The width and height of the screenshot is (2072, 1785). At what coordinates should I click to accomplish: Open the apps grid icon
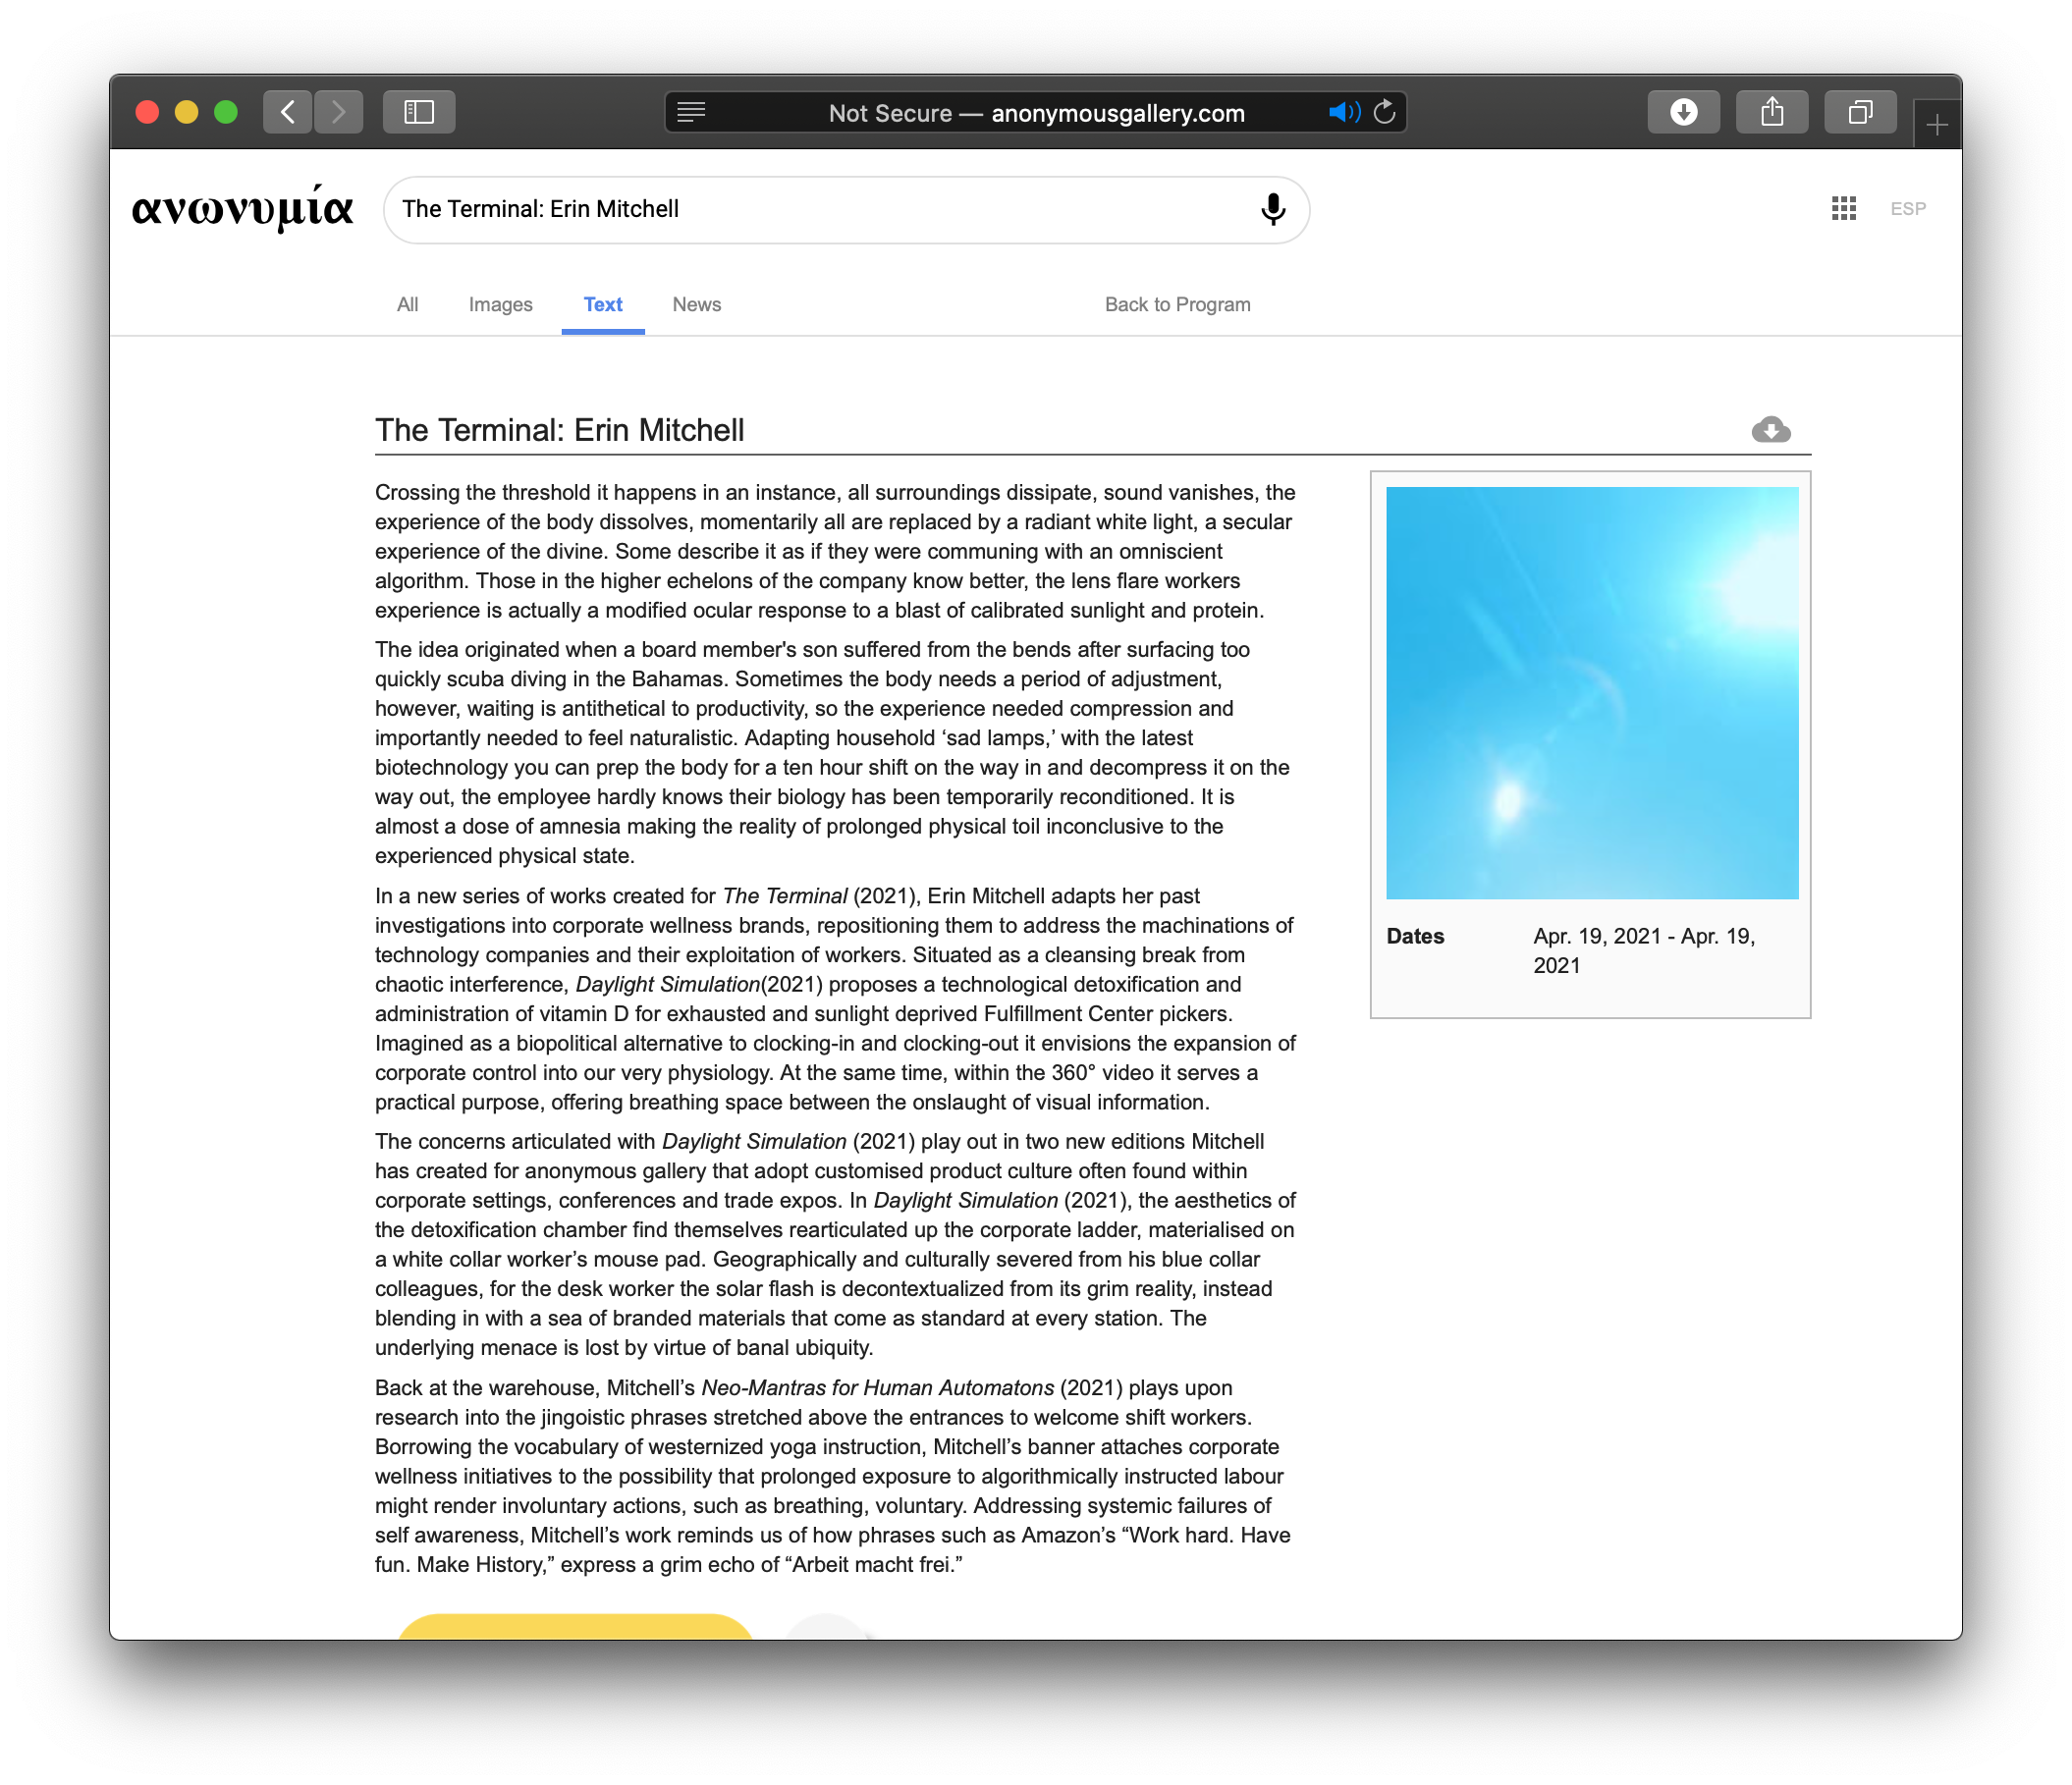click(1843, 209)
